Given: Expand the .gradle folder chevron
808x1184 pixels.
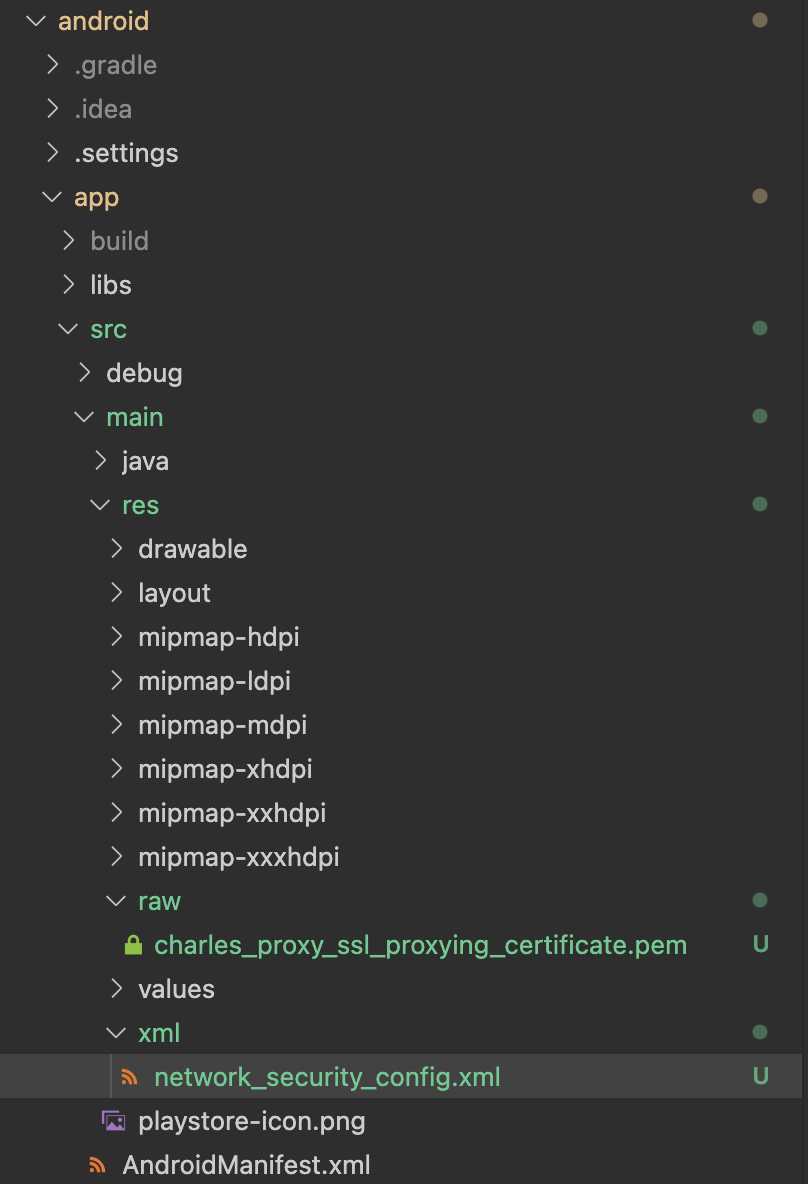Looking at the screenshot, I should pos(52,65).
